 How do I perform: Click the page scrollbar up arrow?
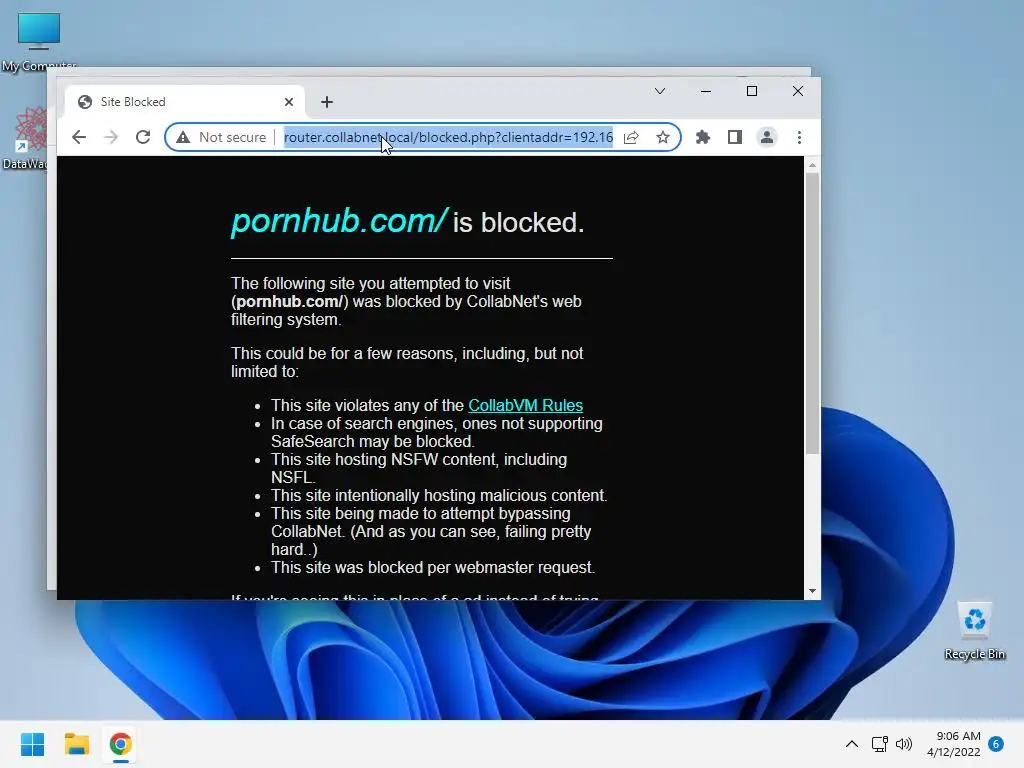[x=812, y=165]
